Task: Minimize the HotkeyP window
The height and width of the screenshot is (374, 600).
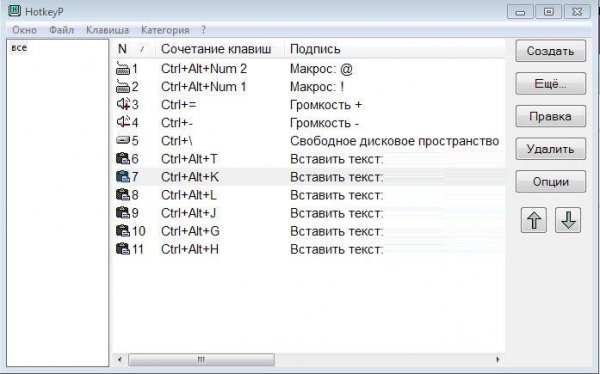Action: (x=520, y=12)
